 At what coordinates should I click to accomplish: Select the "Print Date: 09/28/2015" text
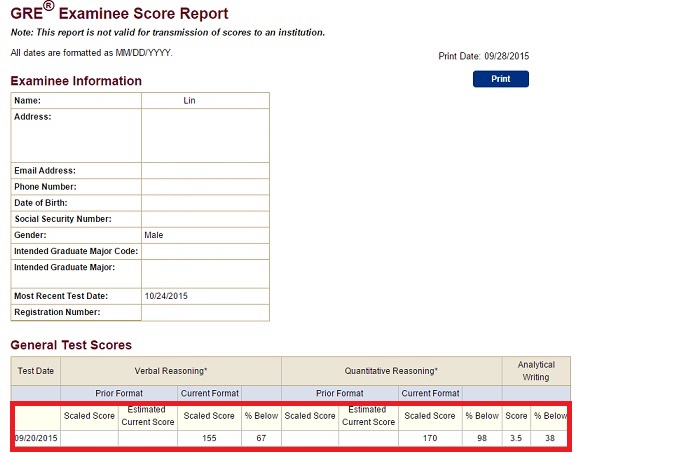pos(484,56)
